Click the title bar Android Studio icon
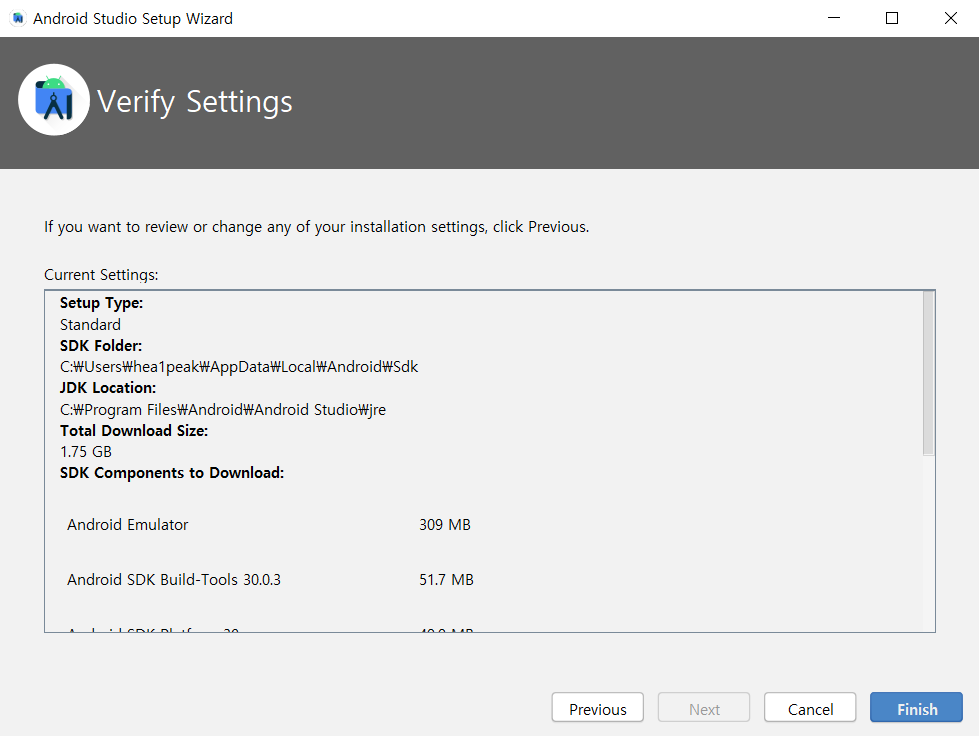This screenshot has height=736, width=979. pos(18,18)
